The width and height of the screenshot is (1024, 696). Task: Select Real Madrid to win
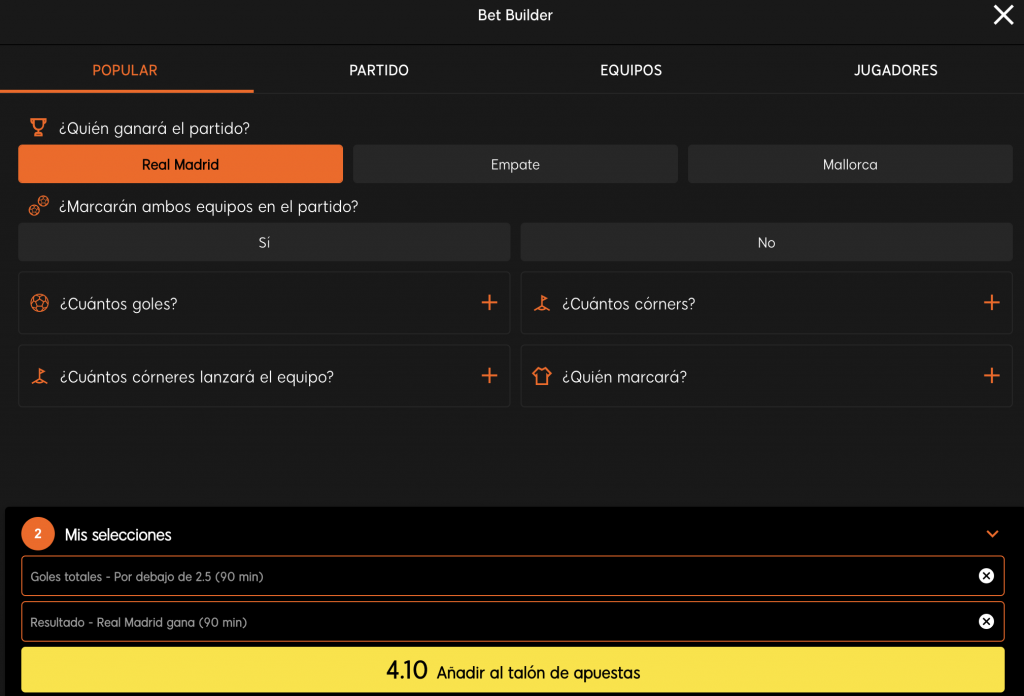pyautogui.click(x=180, y=164)
